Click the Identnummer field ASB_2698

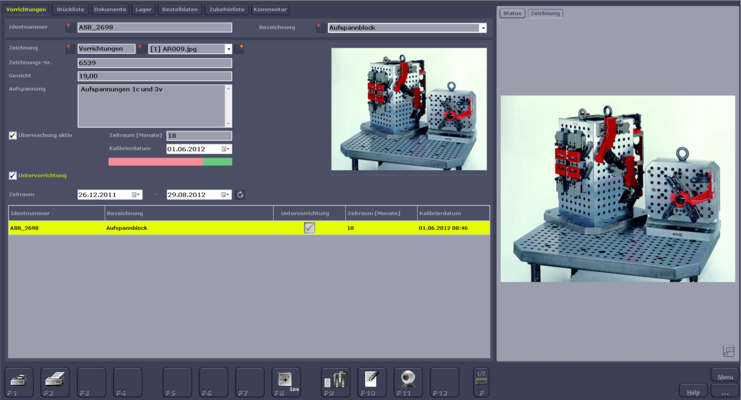tap(155, 27)
